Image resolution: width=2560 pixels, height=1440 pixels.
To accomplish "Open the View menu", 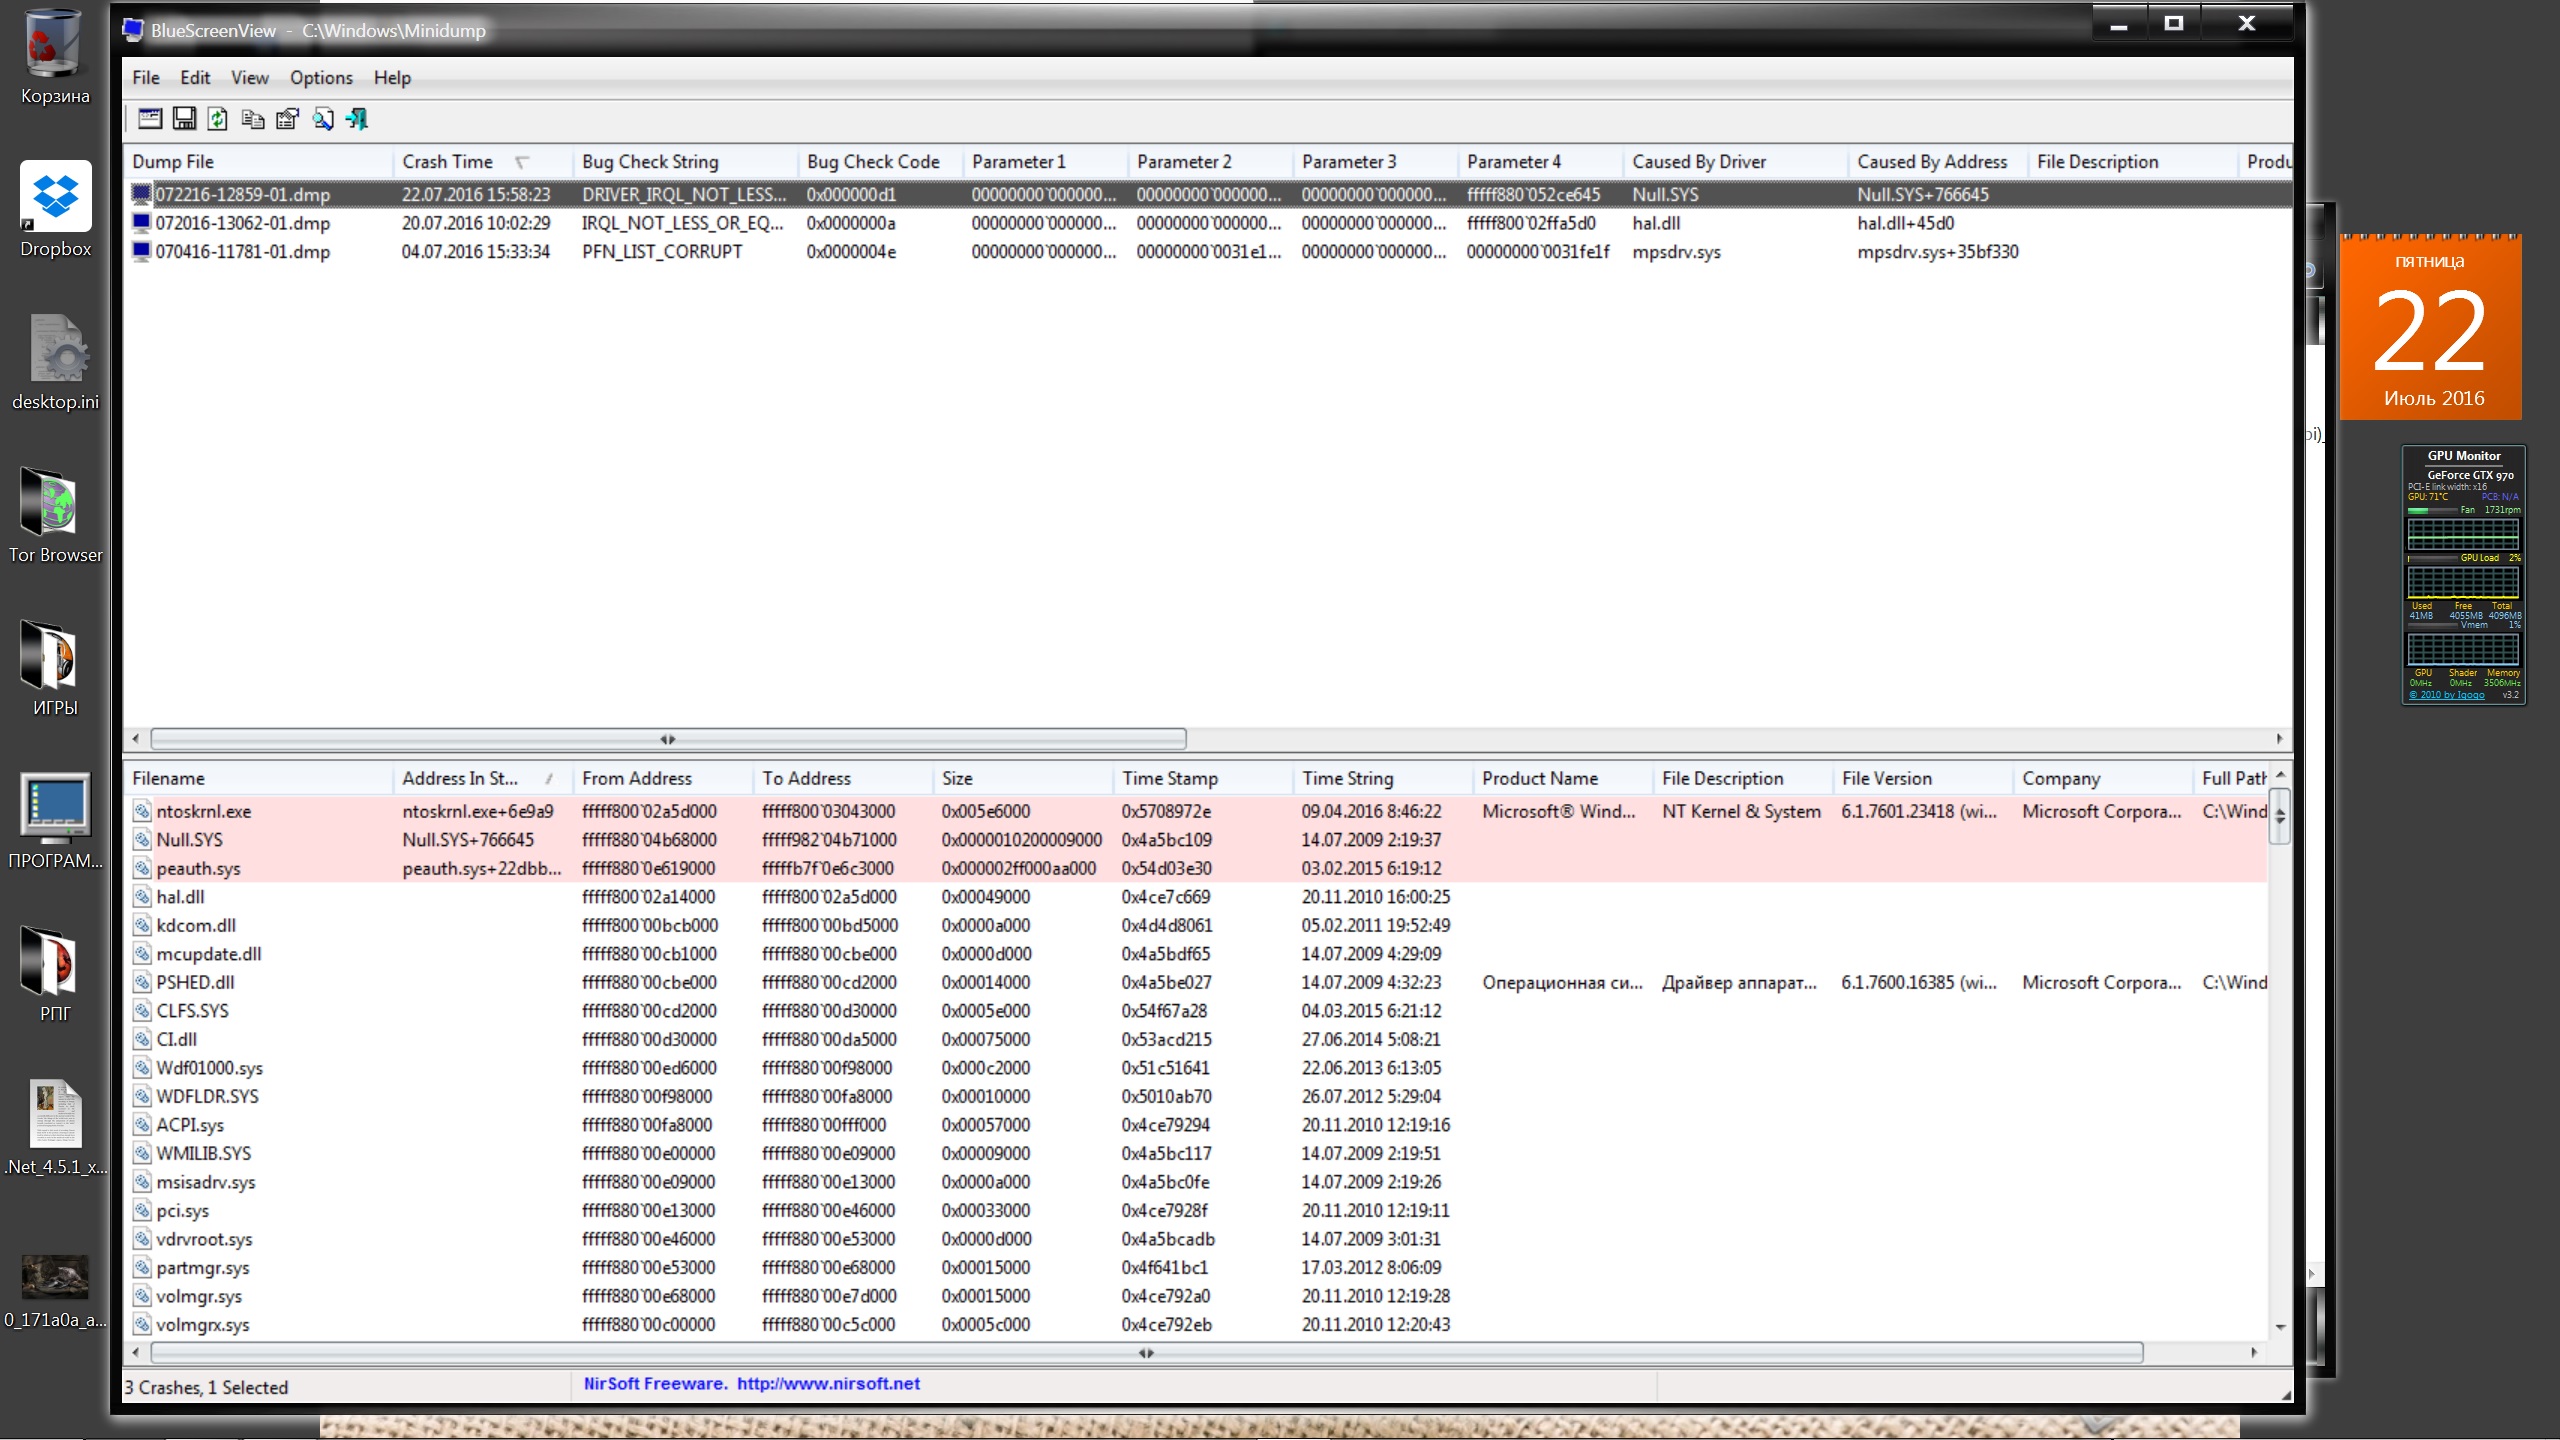I will coord(249,78).
